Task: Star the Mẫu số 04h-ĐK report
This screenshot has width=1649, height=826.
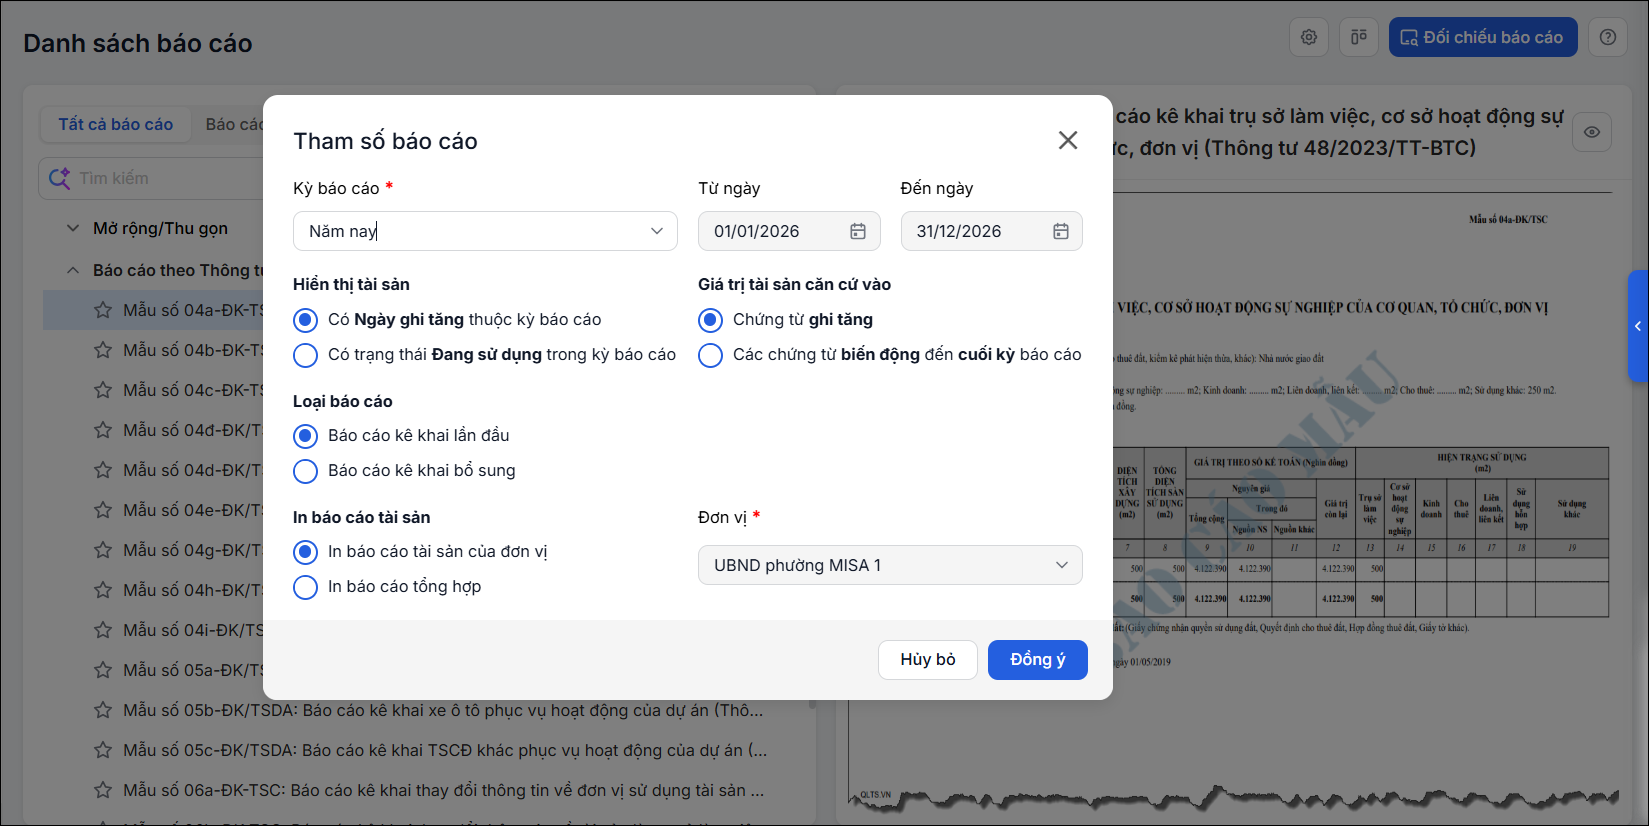Action: click(x=103, y=590)
